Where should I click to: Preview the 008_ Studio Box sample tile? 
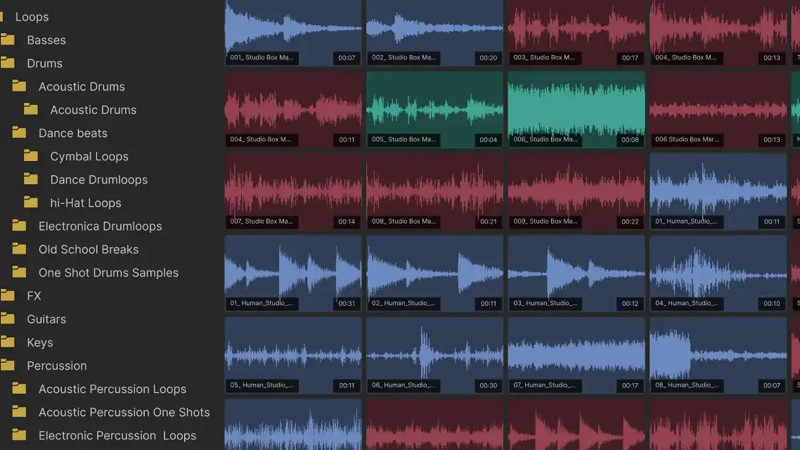pos(435,191)
